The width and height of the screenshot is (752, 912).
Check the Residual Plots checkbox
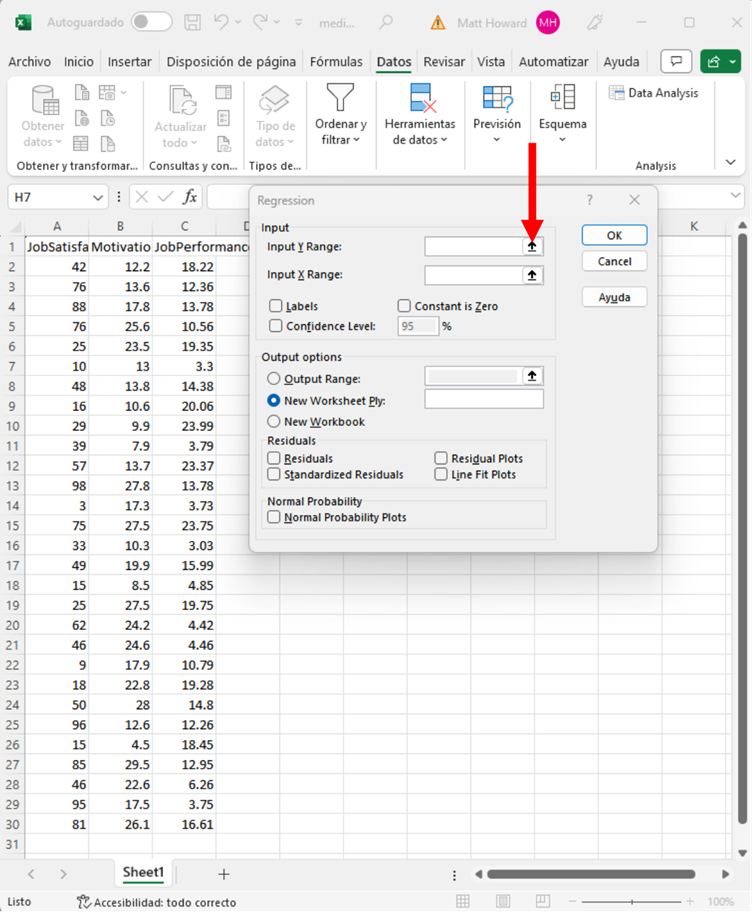pyautogui.click(x=441, y=458)
